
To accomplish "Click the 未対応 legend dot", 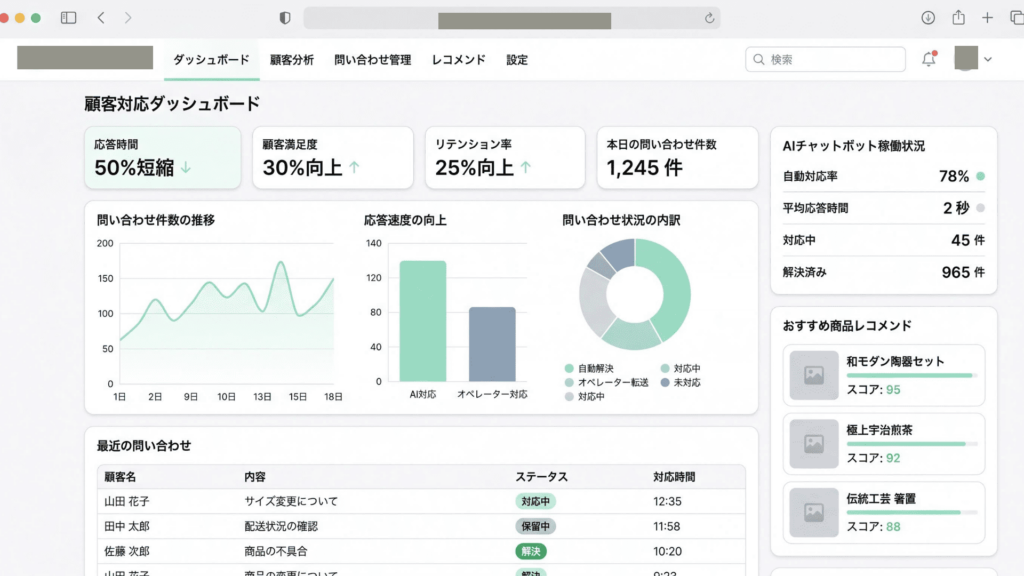I will (665, 383).
